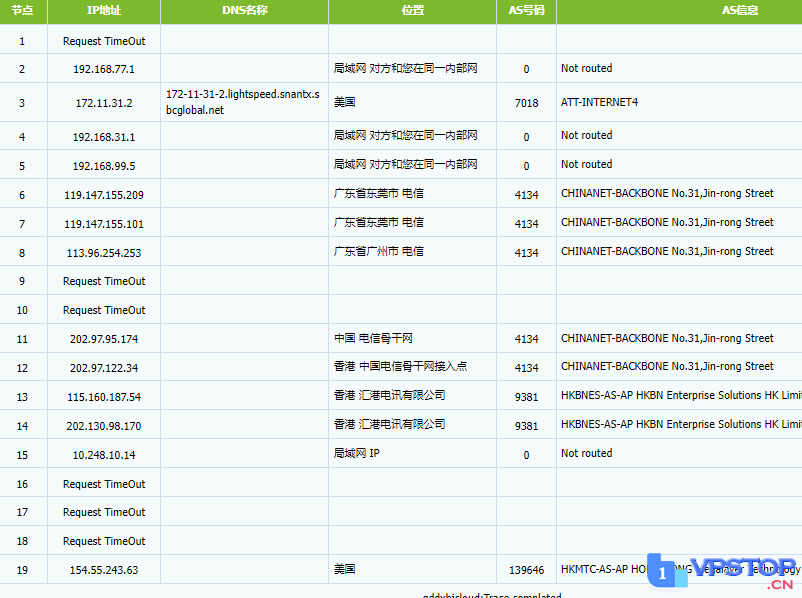Click Not routed for 10.248.10.14
The width and height of the screenshot is (802, 598).
(586, 453)
